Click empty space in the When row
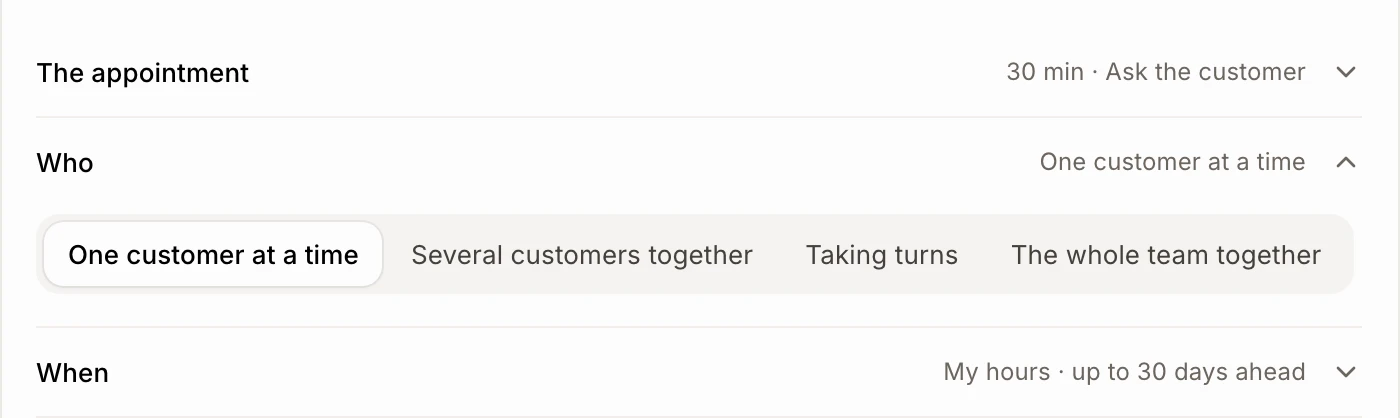 coord(520,373)
